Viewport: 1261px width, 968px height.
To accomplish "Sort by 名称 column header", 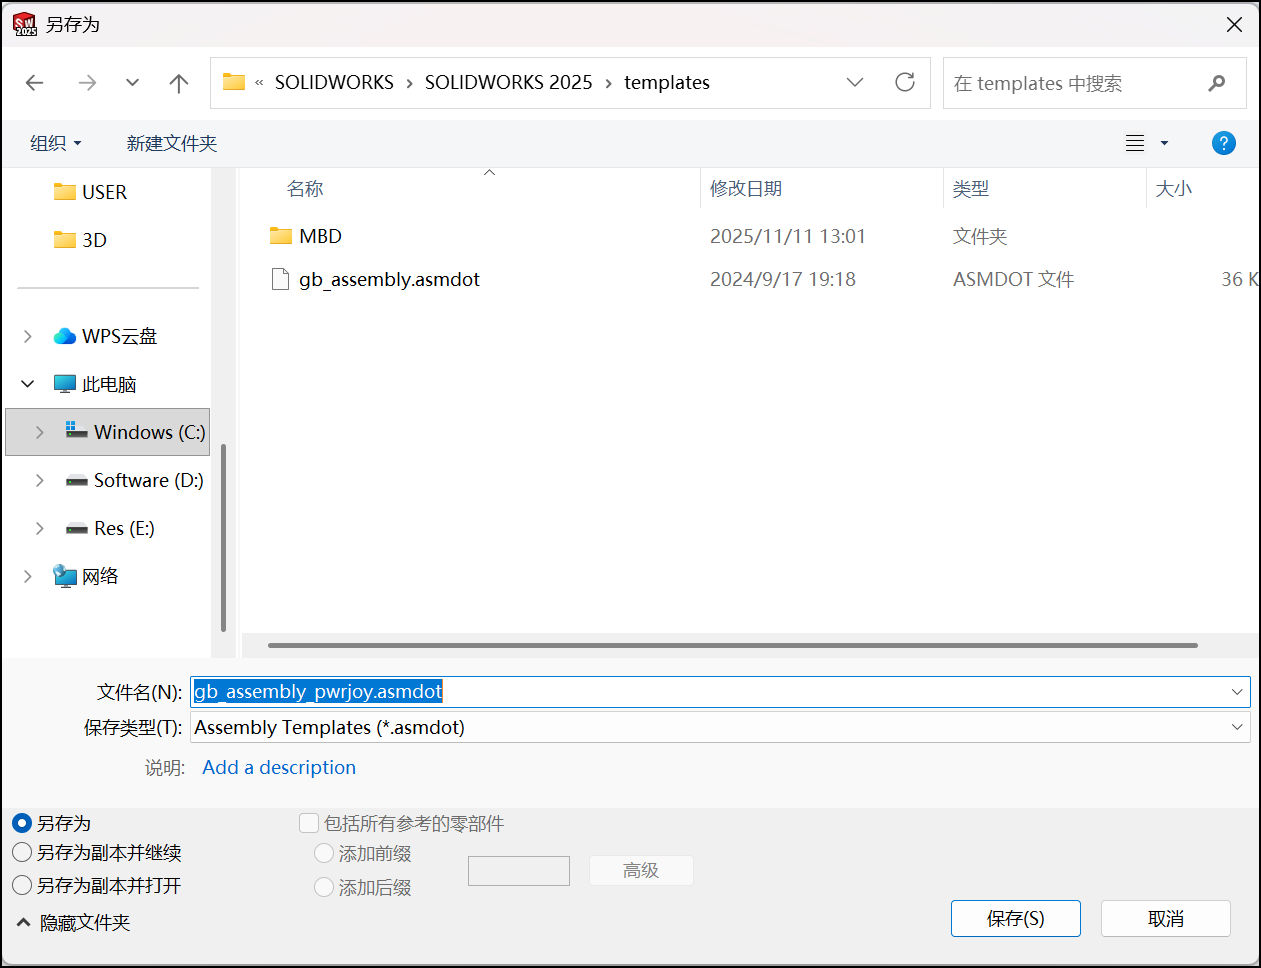I will point(305,188).
